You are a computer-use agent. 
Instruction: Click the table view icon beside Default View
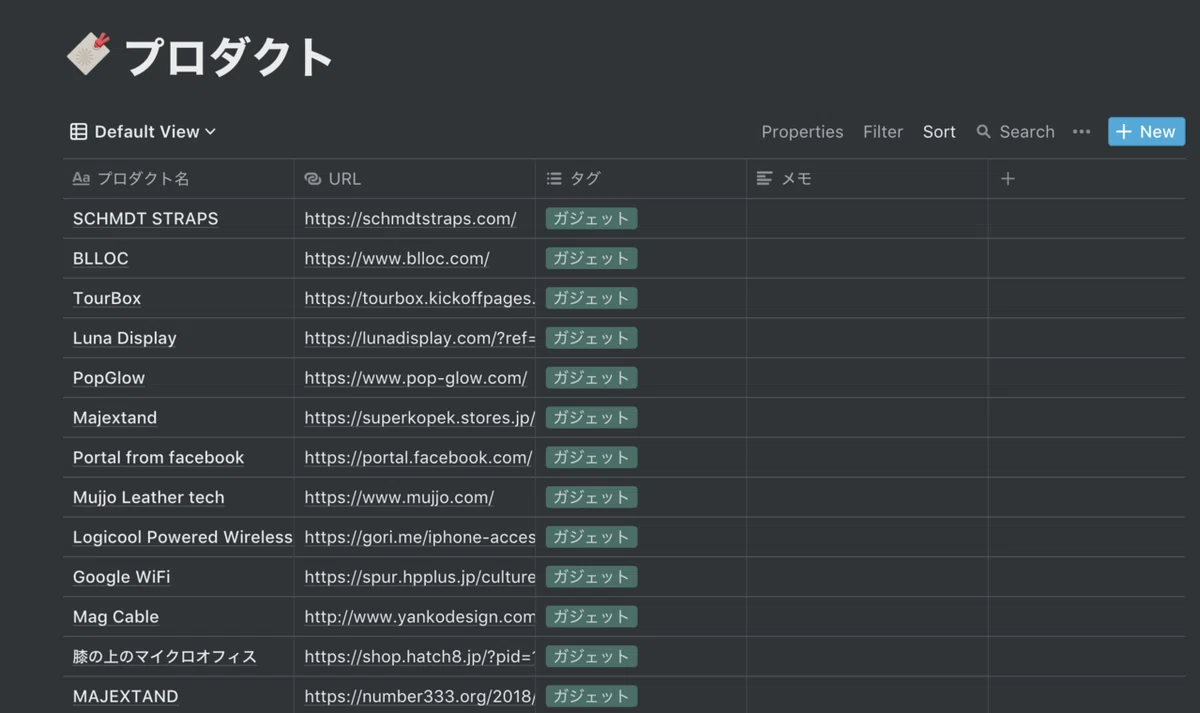click(78, 132)
